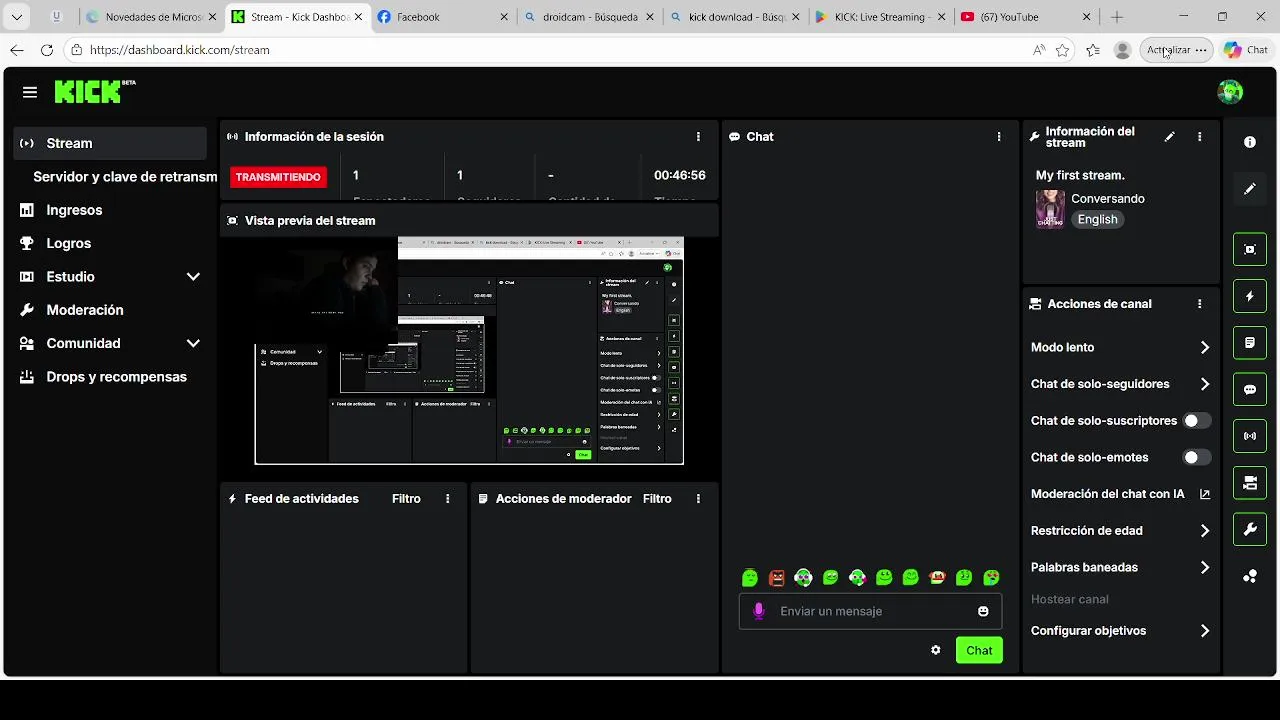Pick the first green emote in the row
Viewport: 1280px width, 720px height.
750,577
